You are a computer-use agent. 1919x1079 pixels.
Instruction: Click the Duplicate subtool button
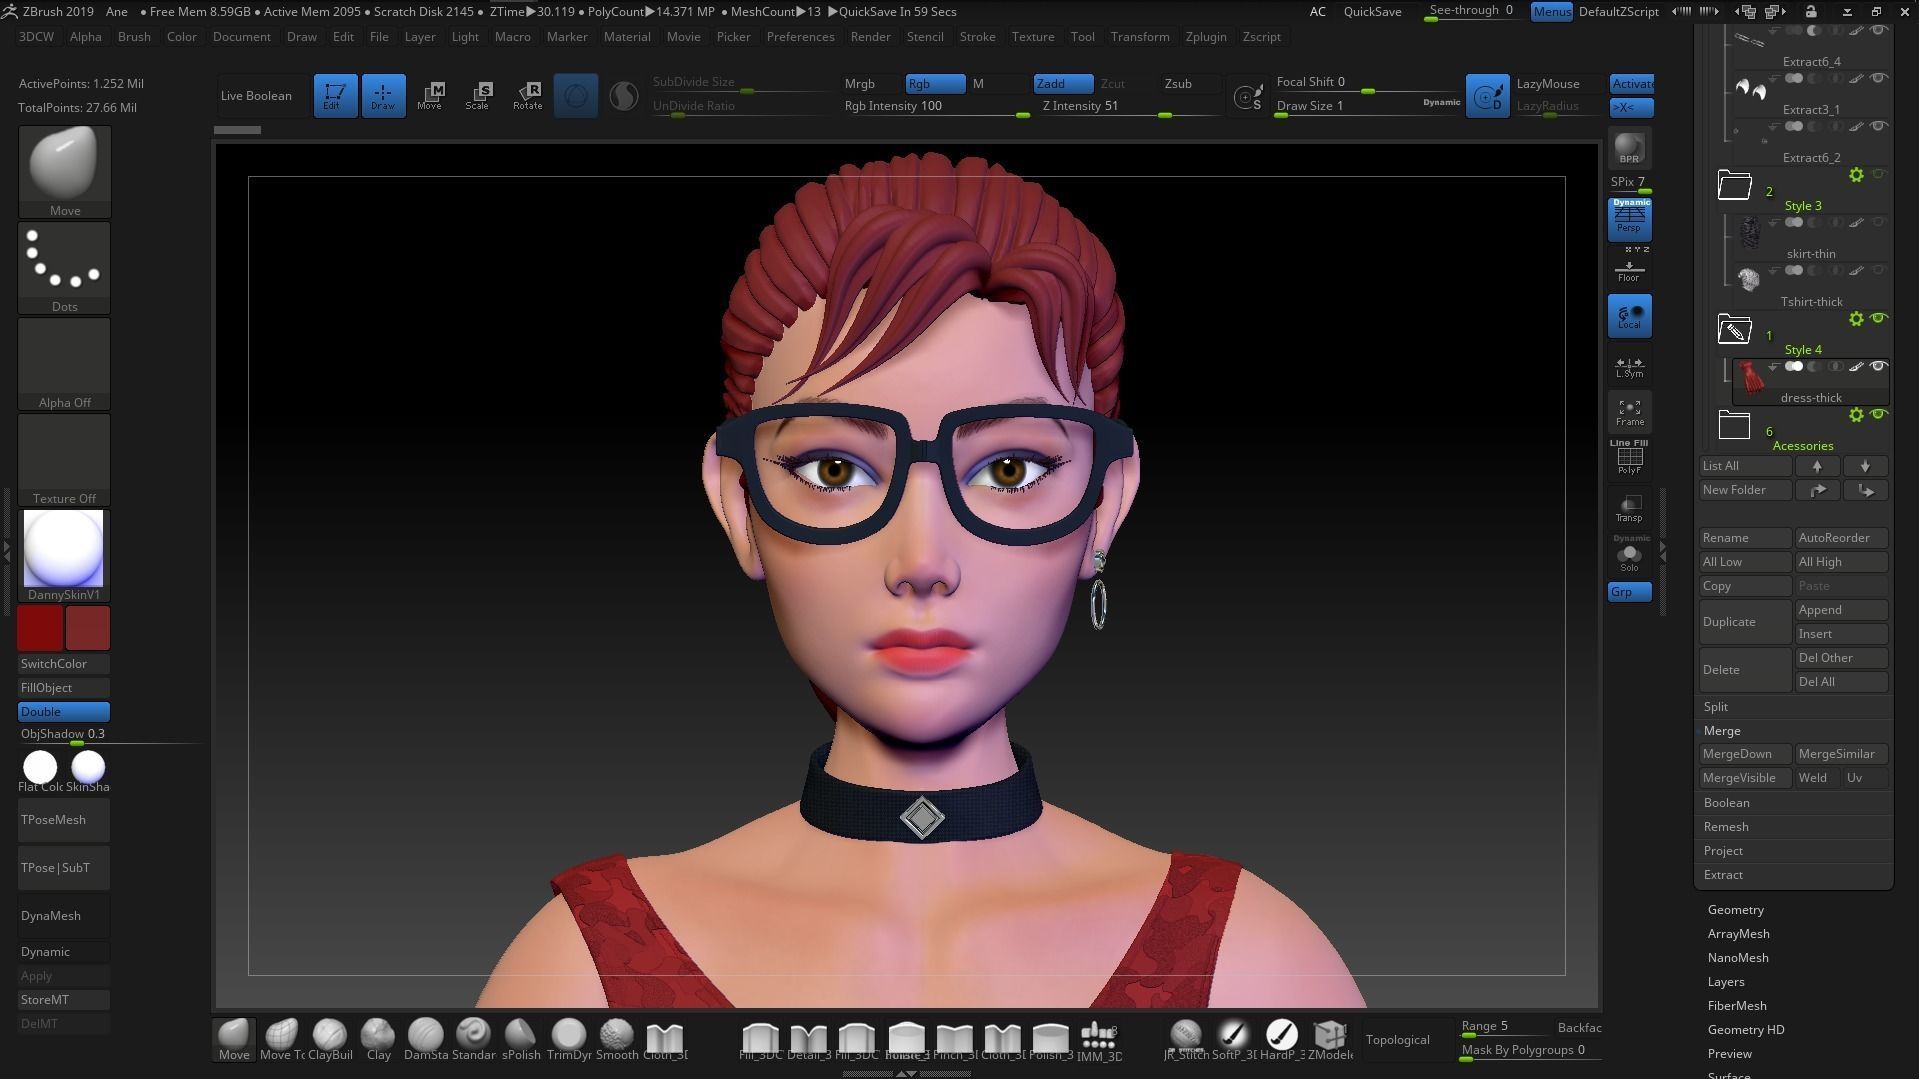(x=1746, y=622)
